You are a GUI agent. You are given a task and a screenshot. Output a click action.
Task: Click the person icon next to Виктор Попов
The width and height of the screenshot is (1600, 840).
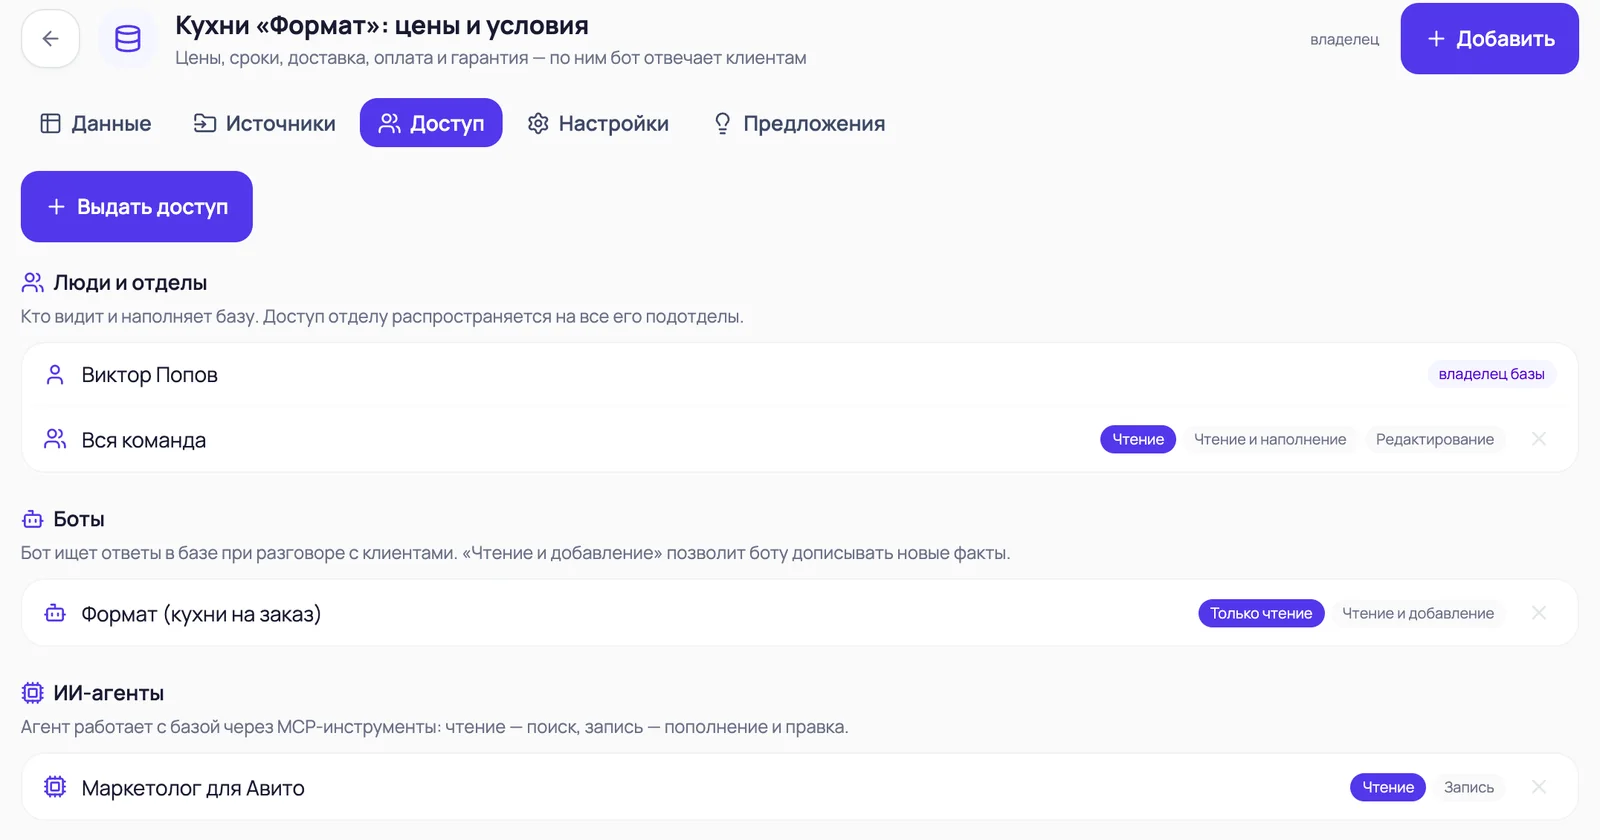[x=55, y=375]
